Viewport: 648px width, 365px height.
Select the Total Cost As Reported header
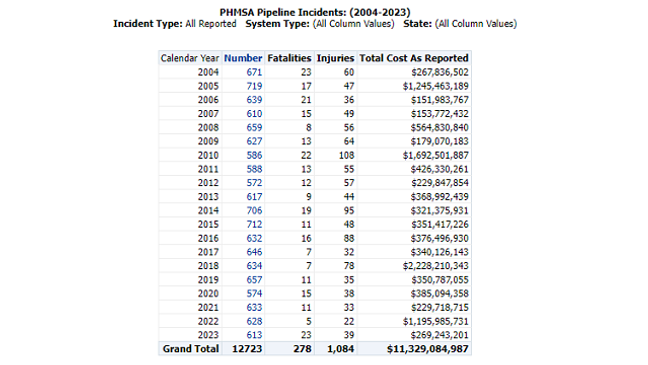pos(414,58)
